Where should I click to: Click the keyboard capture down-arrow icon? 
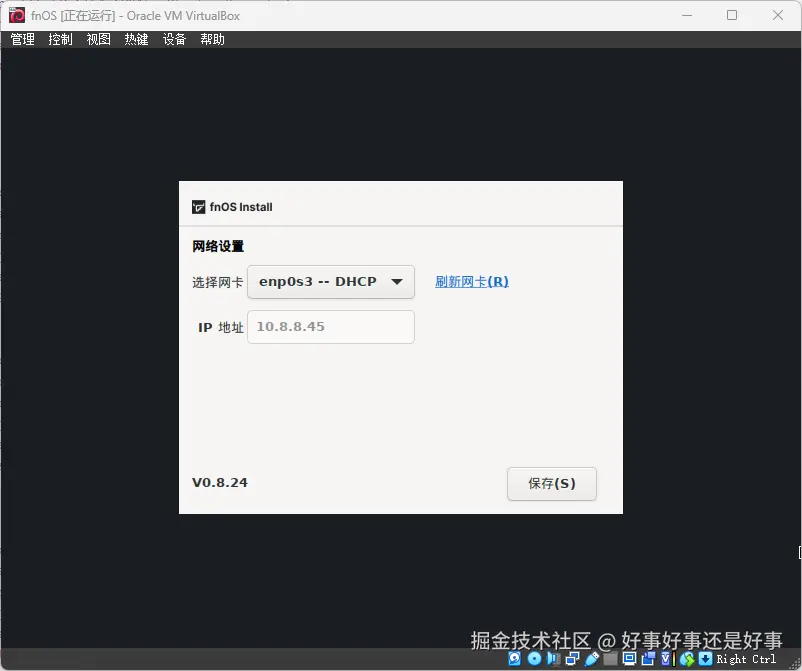705,659
